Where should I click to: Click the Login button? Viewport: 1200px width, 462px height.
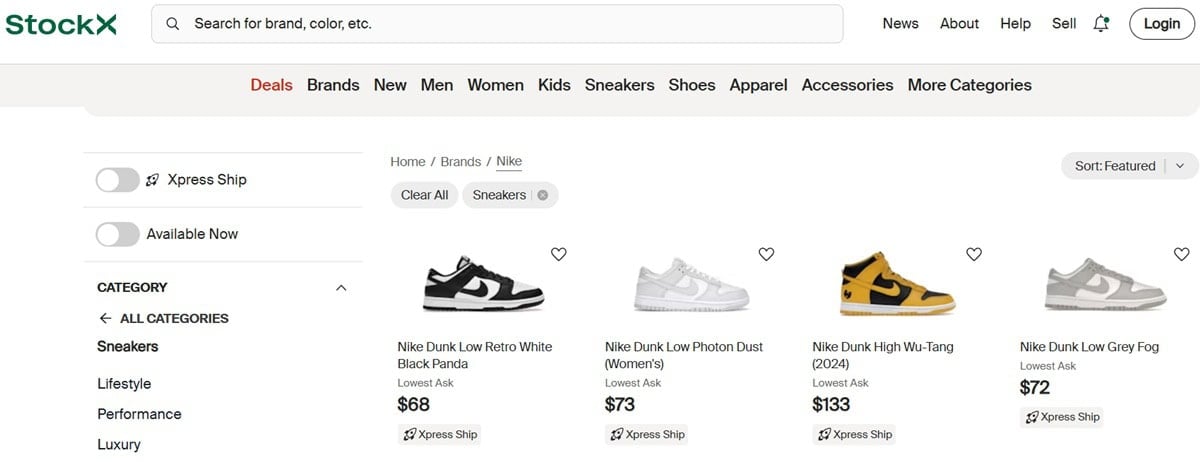[1161, 24]
